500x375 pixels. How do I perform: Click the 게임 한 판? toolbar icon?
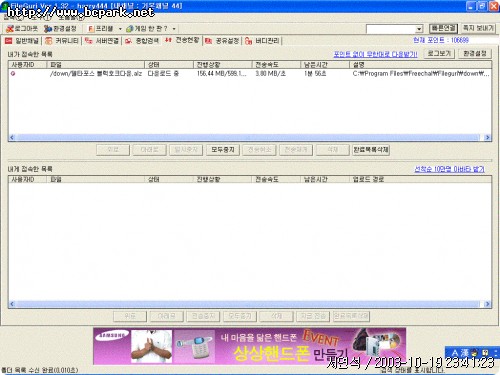tap(130, 29)
